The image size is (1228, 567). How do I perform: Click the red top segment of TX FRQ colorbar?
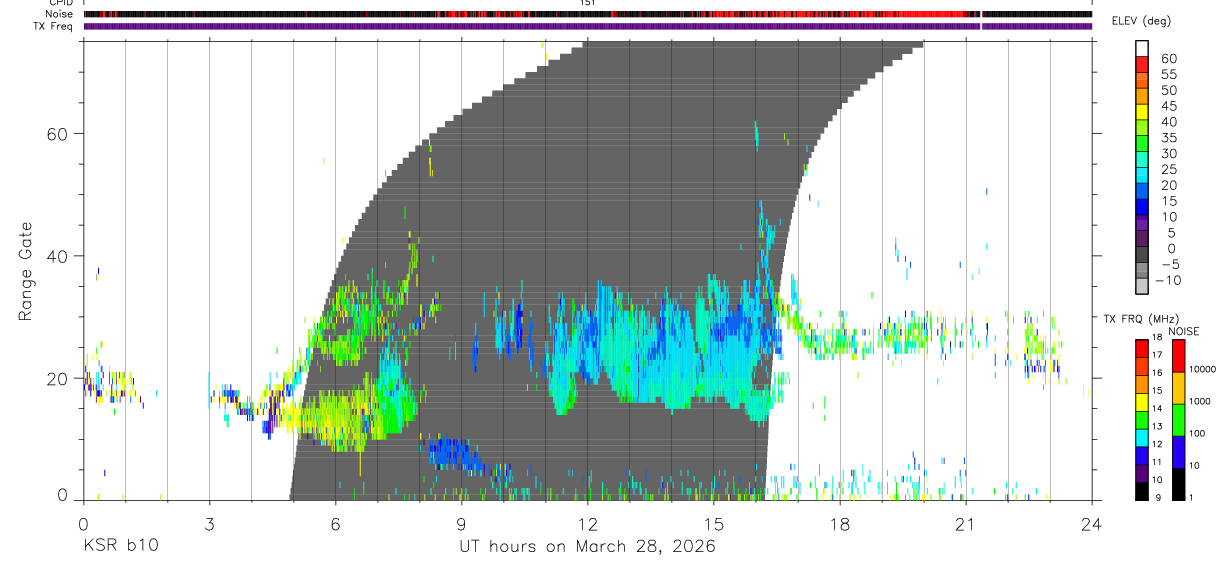[x=1141, y=349]
